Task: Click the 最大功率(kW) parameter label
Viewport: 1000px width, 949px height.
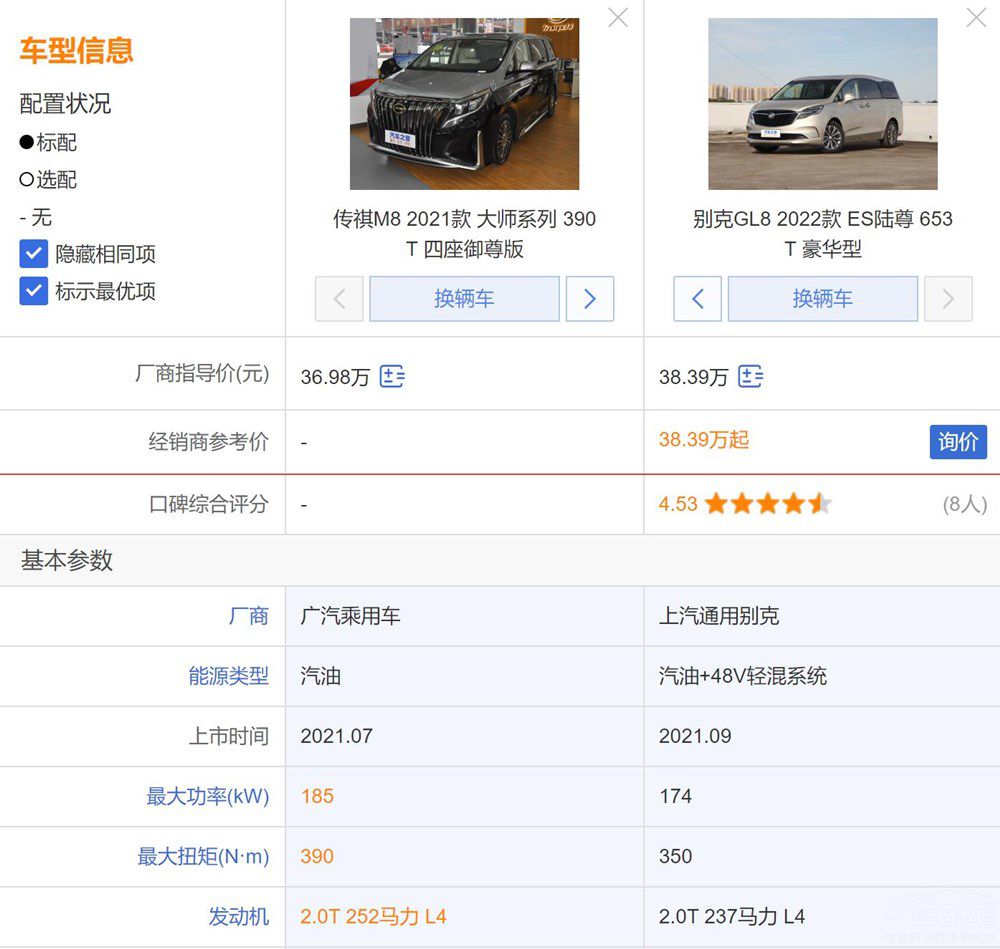Action: tap(207, 796)
